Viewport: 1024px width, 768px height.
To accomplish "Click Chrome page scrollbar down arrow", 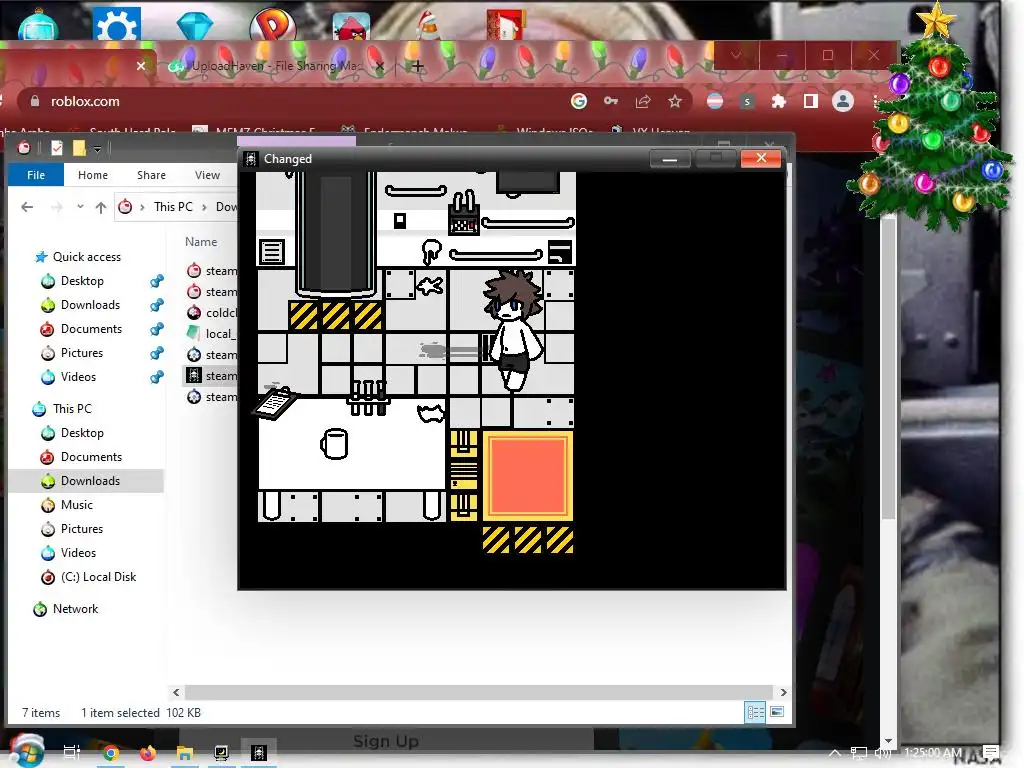I will (x=888, y=741).
